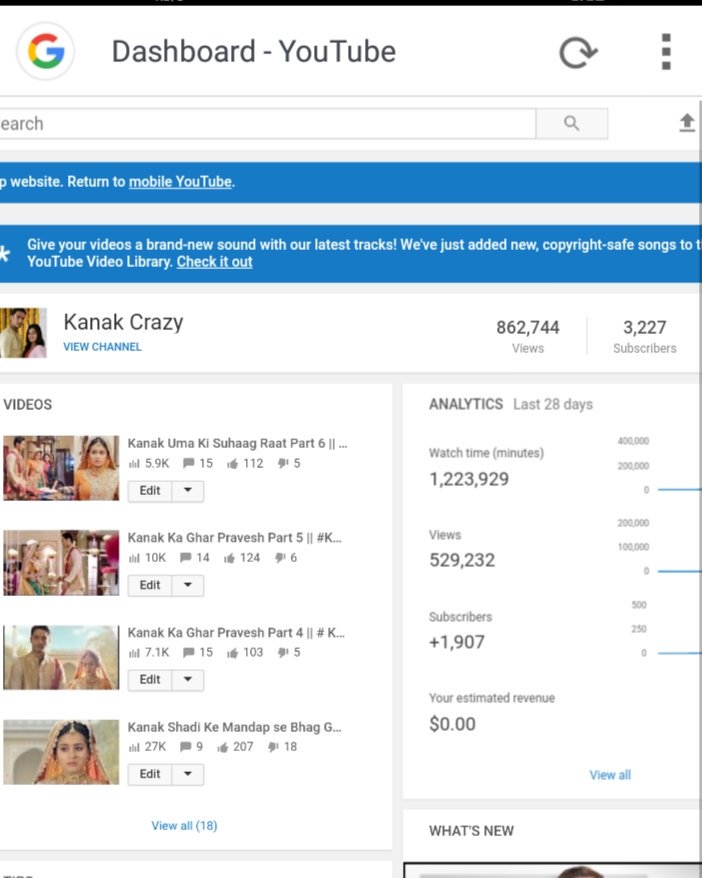Select Watch time value 1,223,929
The width and height of the screenshot is (702, 878).
coord(469,479)
